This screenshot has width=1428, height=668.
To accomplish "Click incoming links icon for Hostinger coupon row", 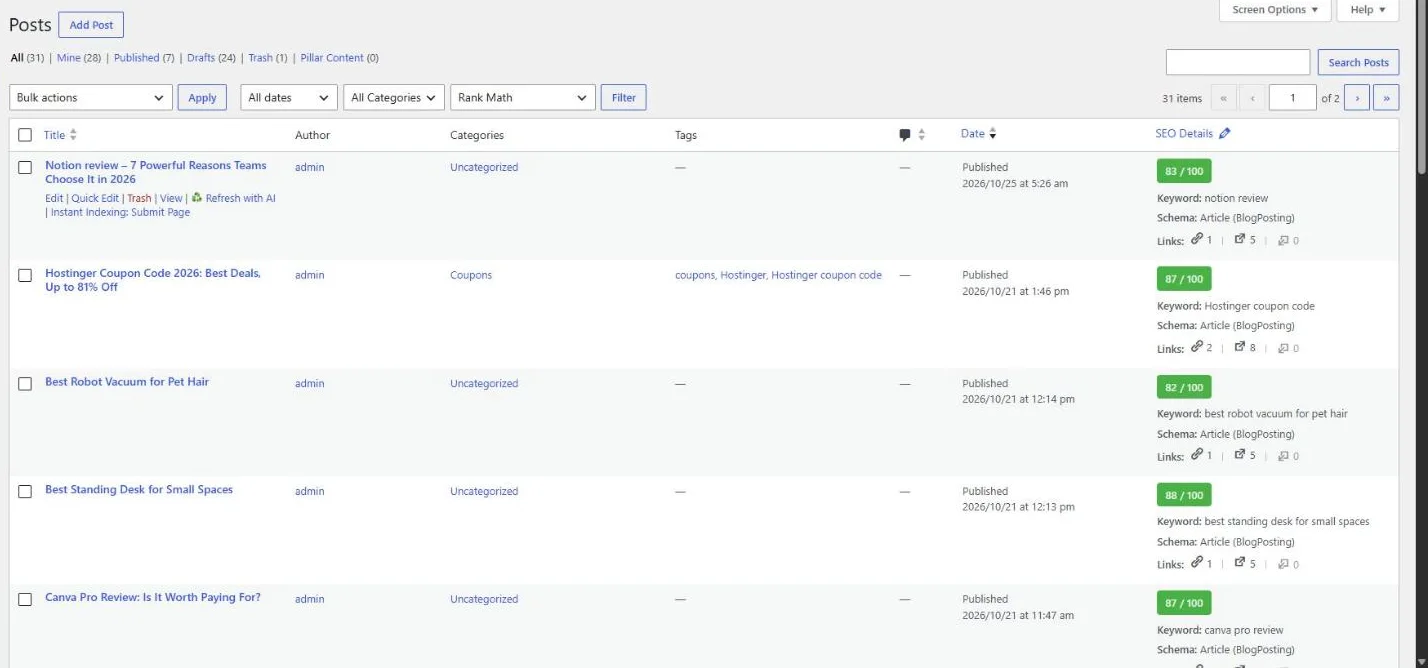I will coord(1283,348).
